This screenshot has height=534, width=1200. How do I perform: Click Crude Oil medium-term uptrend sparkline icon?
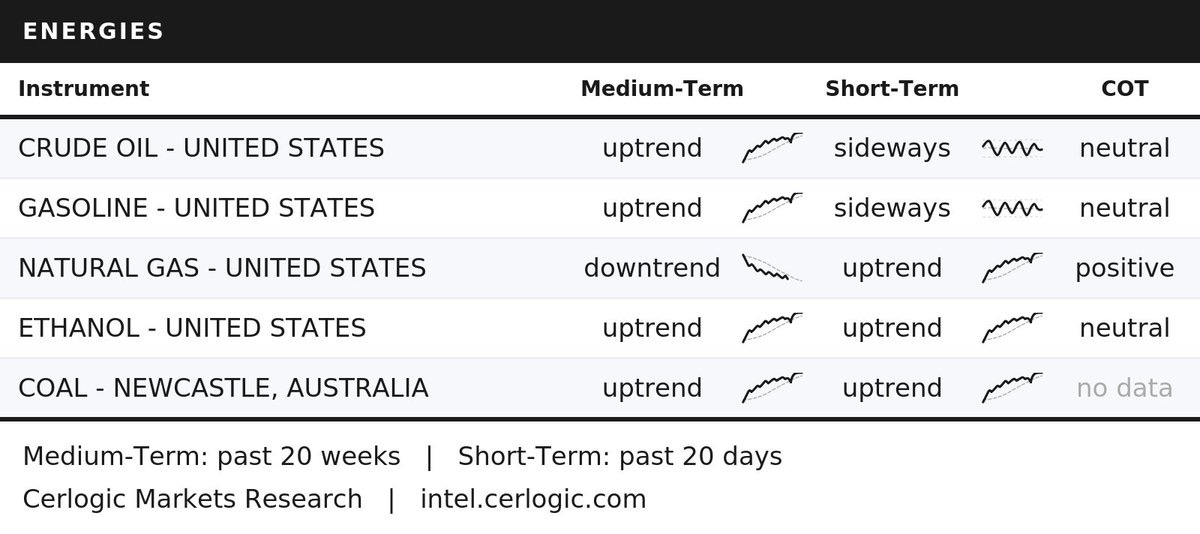(x=772, y=148)
